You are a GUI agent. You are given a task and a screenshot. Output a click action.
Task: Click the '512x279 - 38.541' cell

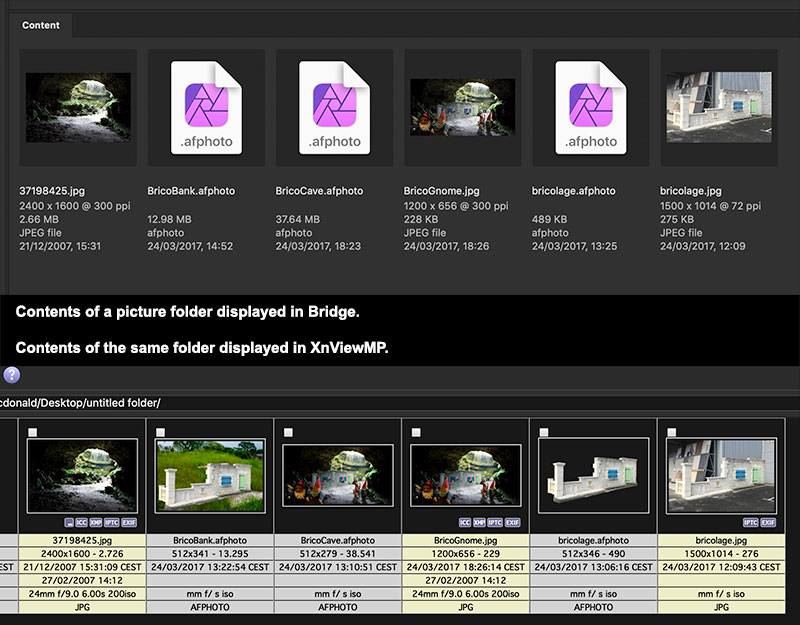point(338,554)
